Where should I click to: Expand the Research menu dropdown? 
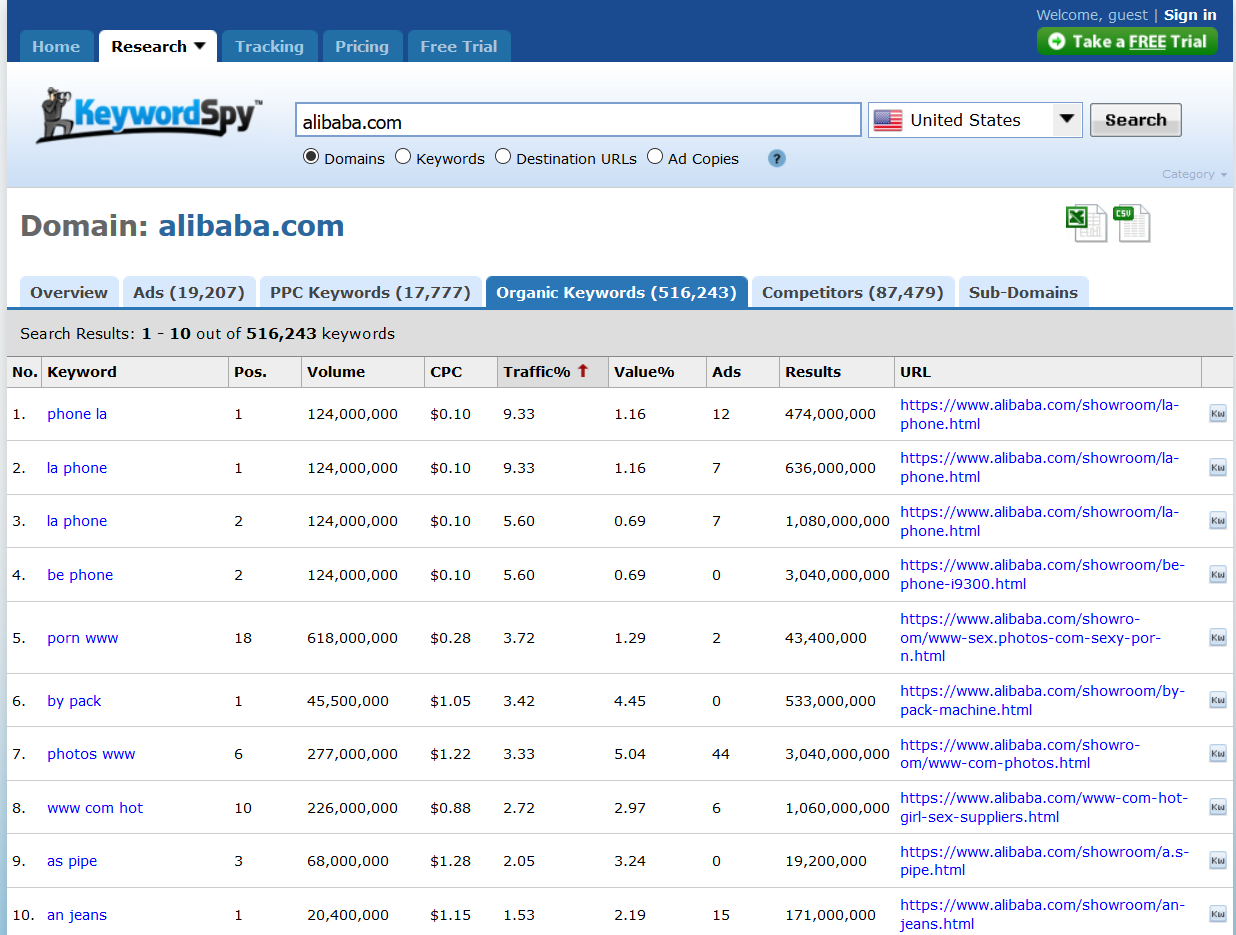pos(158,47)
